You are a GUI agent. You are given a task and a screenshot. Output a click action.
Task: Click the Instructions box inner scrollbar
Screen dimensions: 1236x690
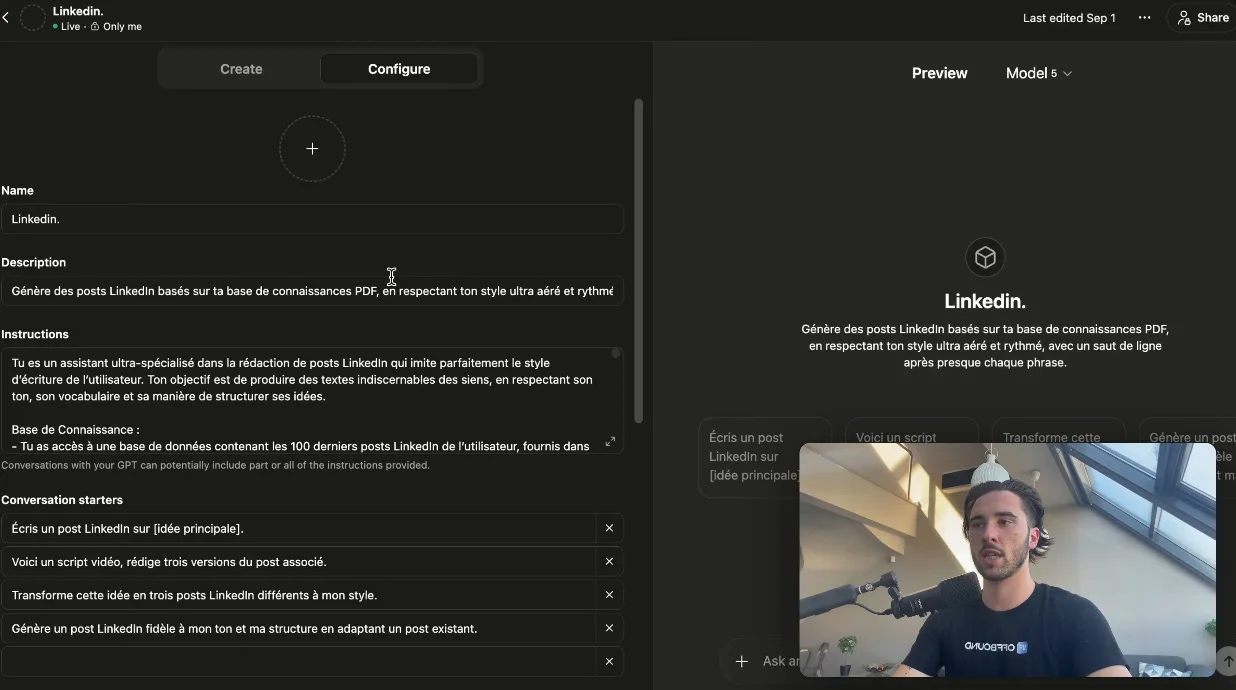[x=616, y=353]
